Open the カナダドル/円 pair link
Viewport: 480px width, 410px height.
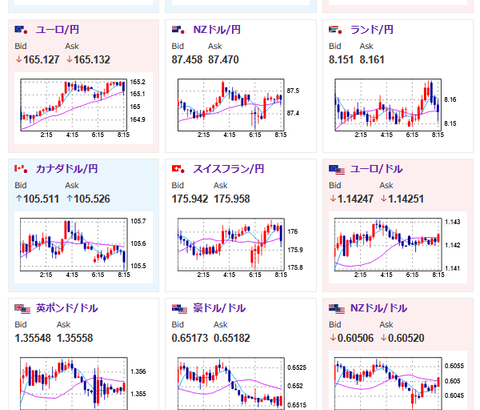coord(67,169)
